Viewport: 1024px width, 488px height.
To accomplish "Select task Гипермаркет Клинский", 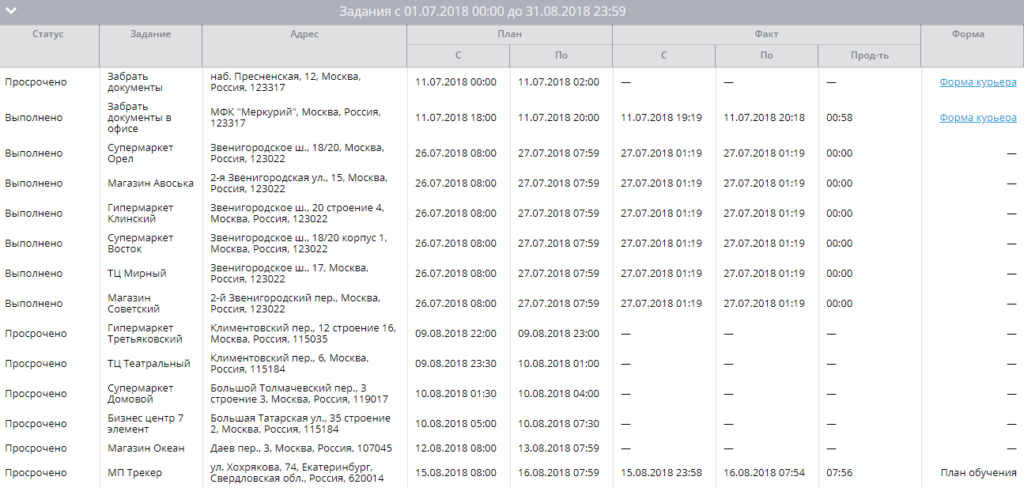I will pos(140,214).
